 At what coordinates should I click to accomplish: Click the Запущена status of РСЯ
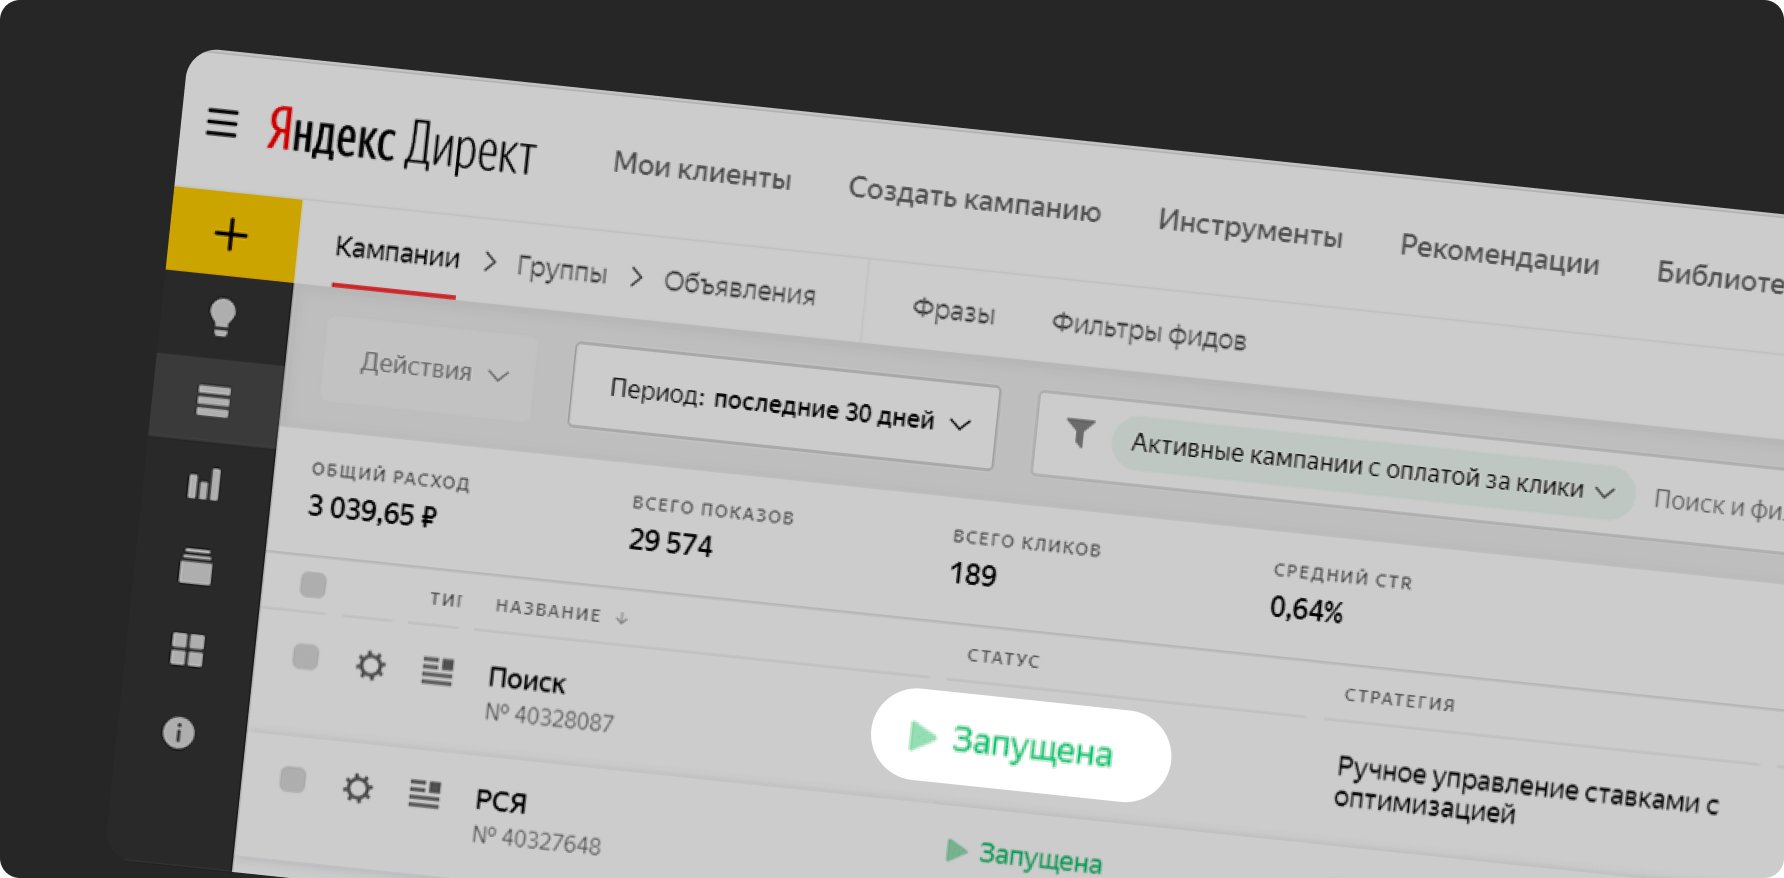pos(1040,857)
